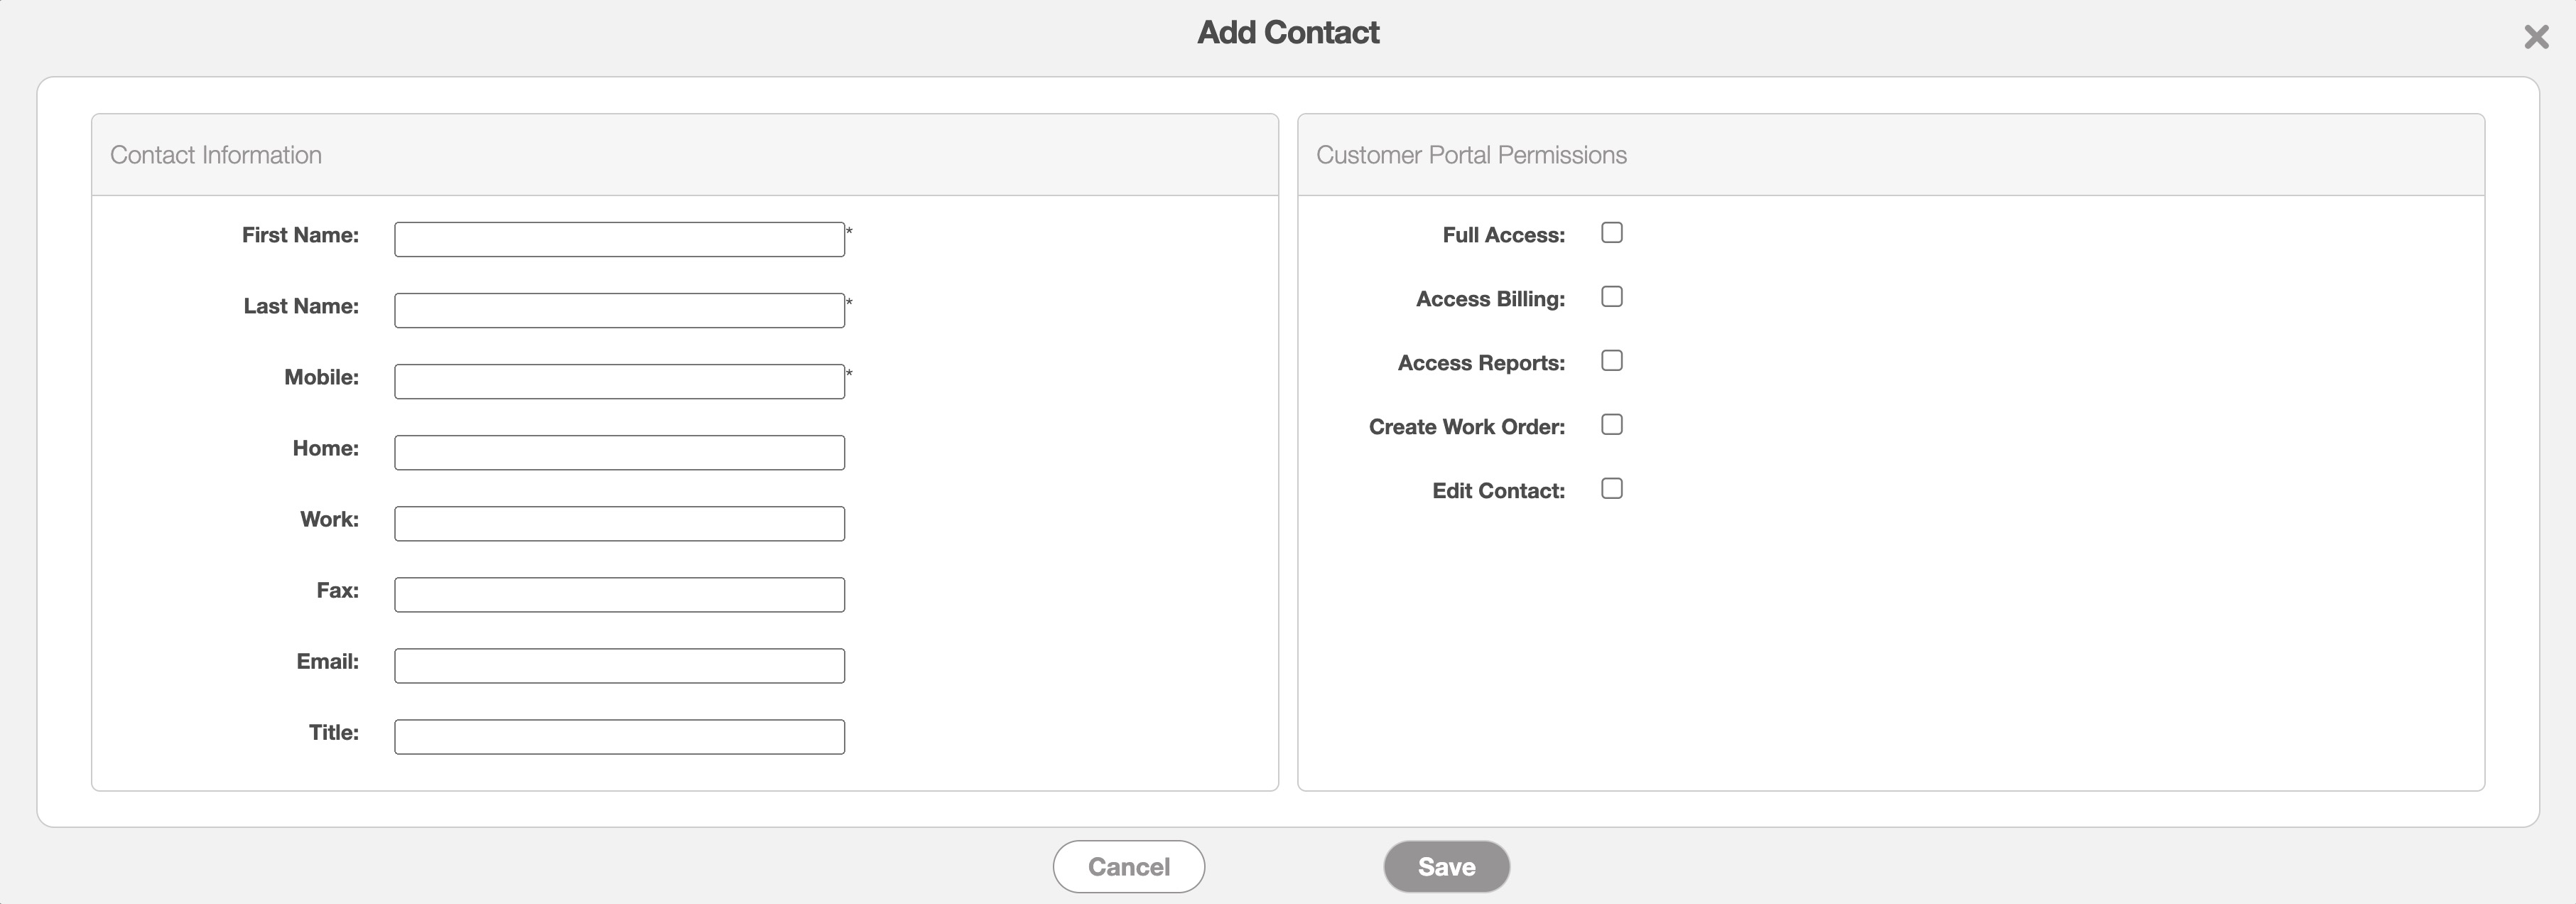Enable the Full Access checkbox

[x=1612, y=233]
